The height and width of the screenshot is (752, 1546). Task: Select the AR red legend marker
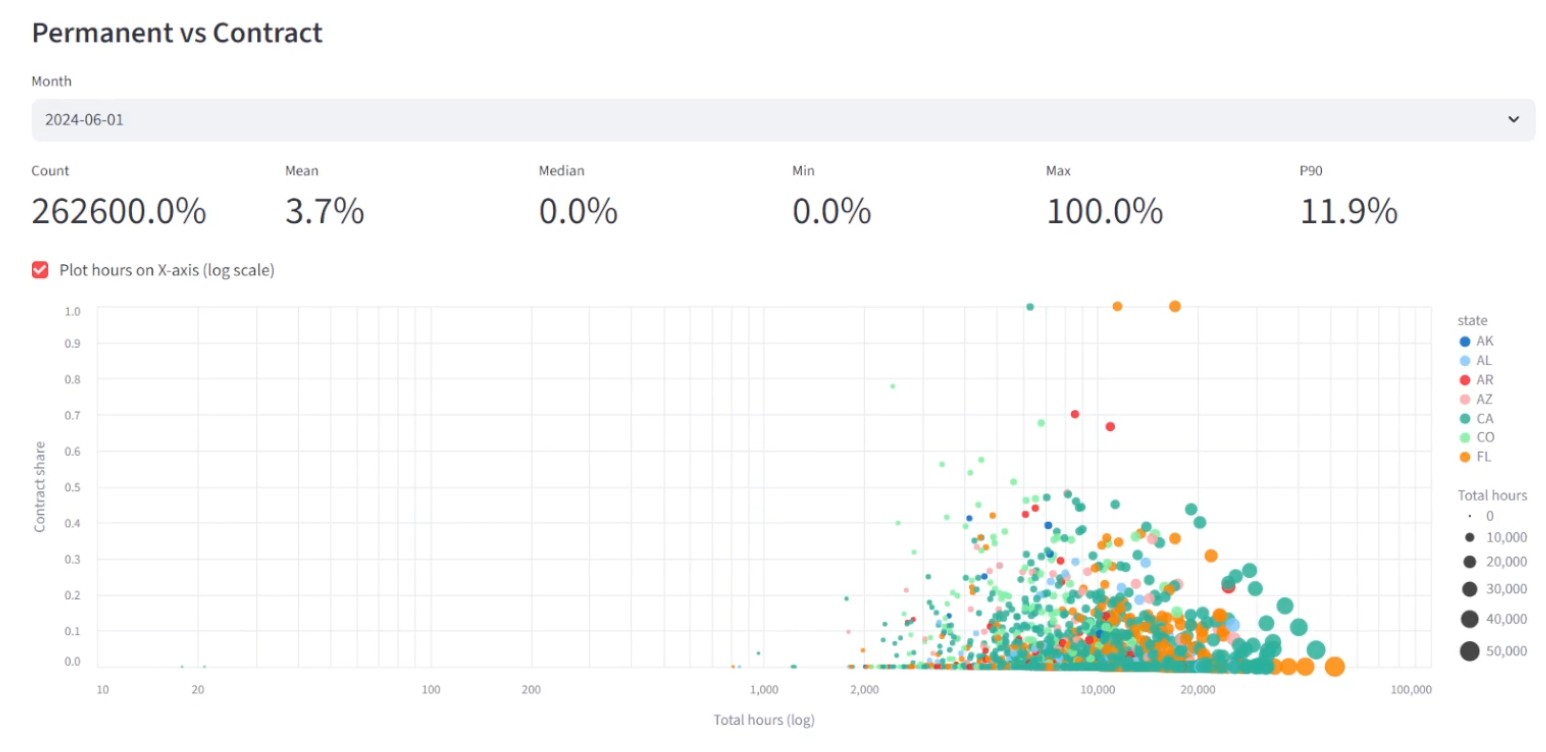[x=1465, y=380]
